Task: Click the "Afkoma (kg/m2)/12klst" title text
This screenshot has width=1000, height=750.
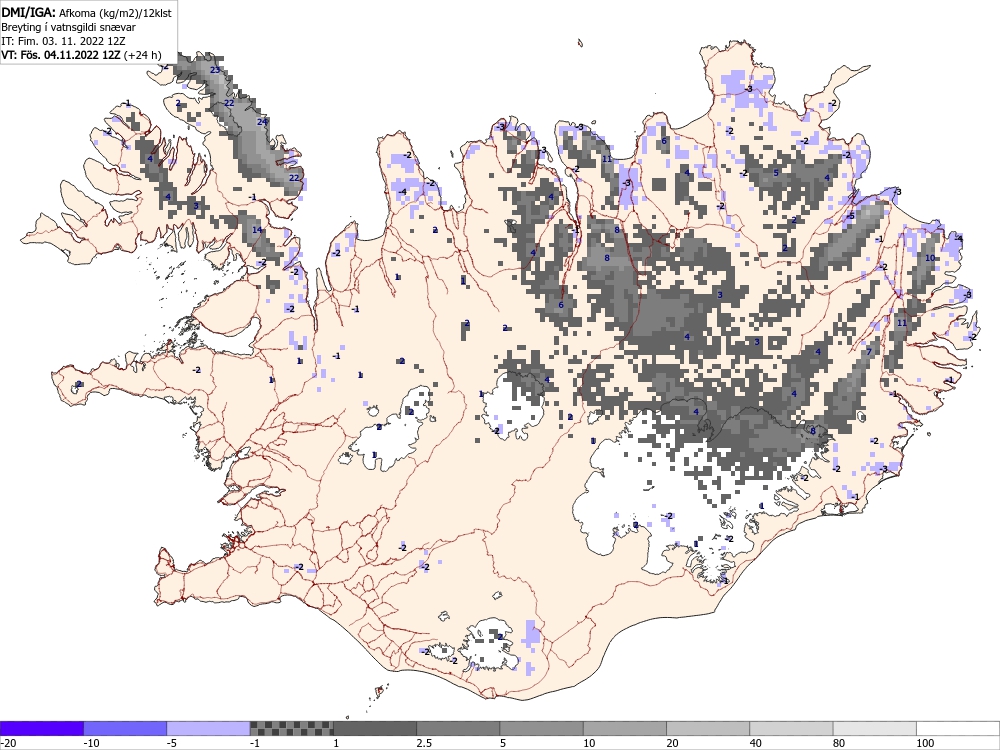Action: click(115, 12)
